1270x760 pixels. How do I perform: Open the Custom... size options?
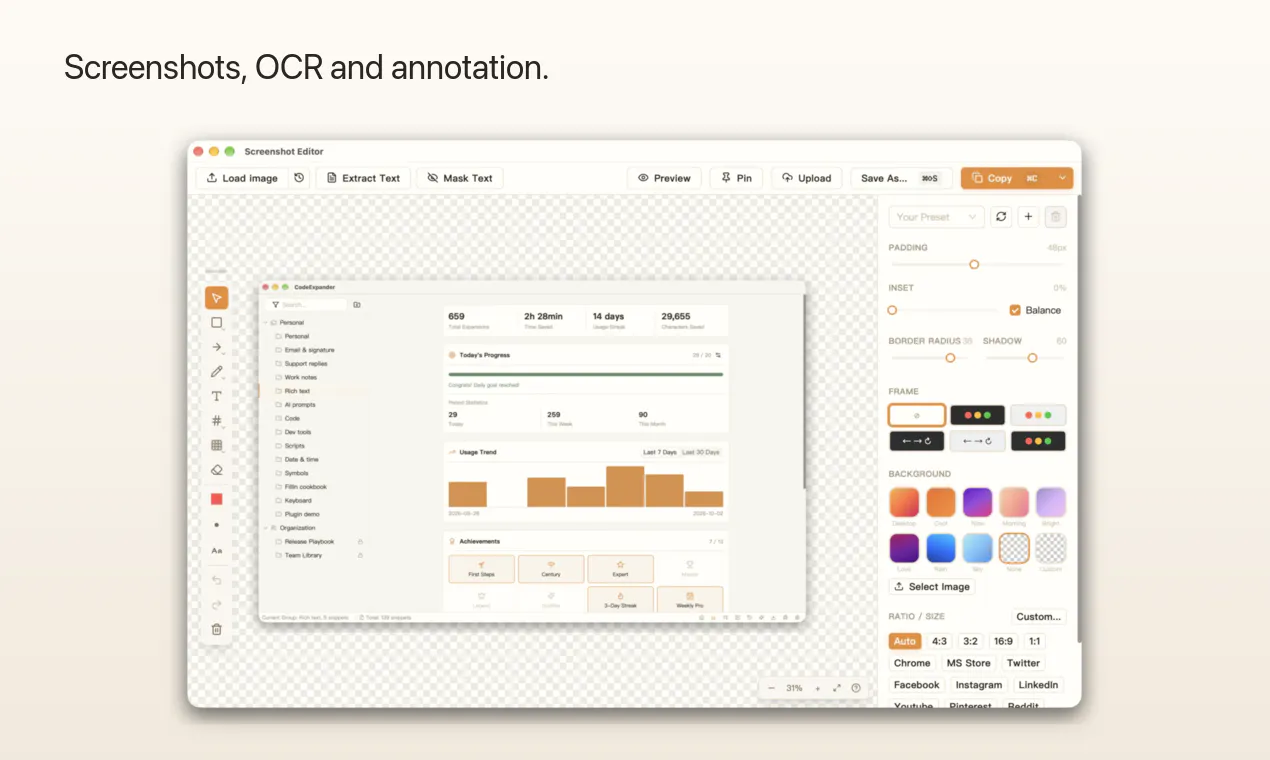pyautogui.click(x=1039, y=617)
